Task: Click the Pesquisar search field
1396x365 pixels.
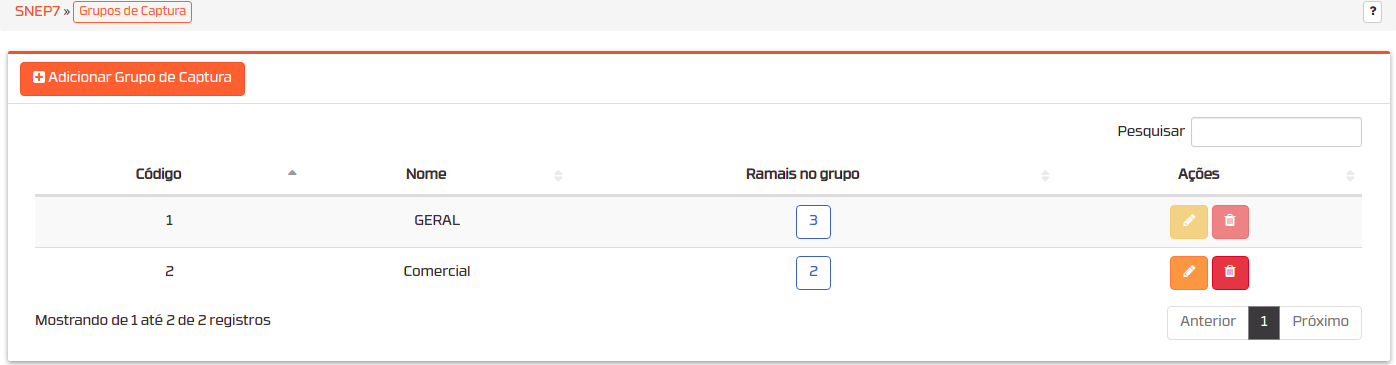Action: (1276, 132)
